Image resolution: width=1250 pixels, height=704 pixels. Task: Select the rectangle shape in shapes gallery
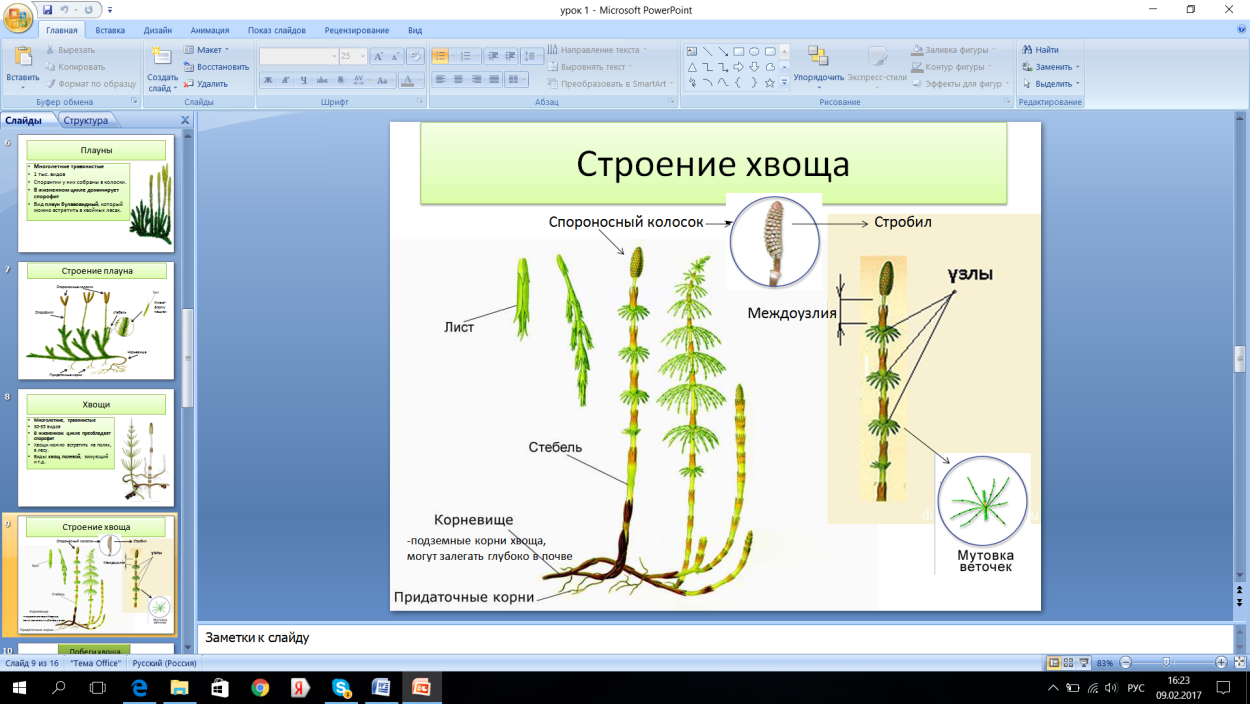[738, 51]
